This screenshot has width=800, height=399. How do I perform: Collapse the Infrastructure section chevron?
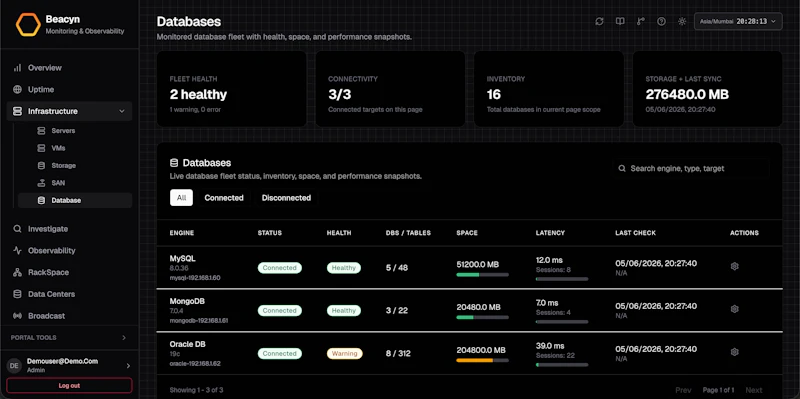(121, 111)
